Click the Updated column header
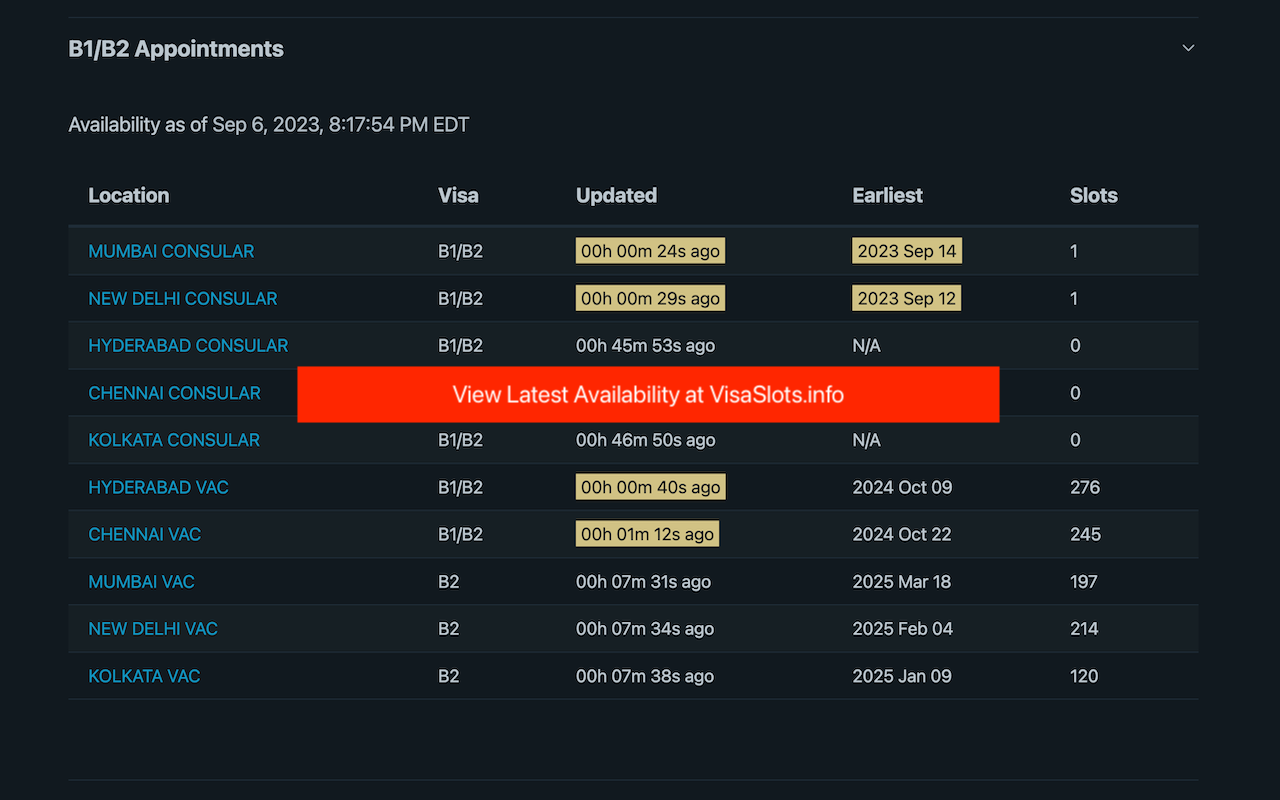 pyautogui.click(x=616, y=195)
